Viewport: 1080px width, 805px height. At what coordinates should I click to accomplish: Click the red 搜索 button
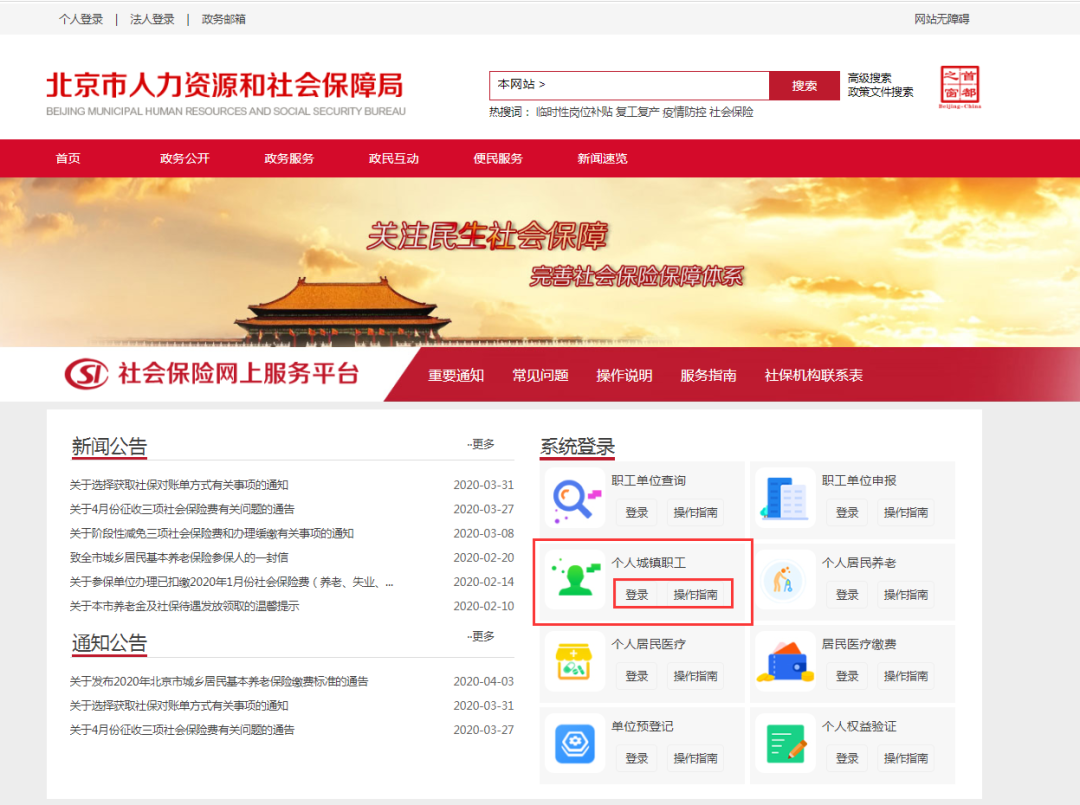click(804, 85)
